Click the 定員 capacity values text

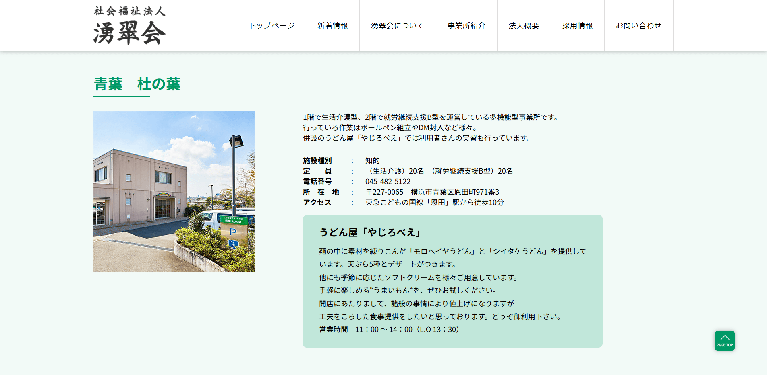439,171
